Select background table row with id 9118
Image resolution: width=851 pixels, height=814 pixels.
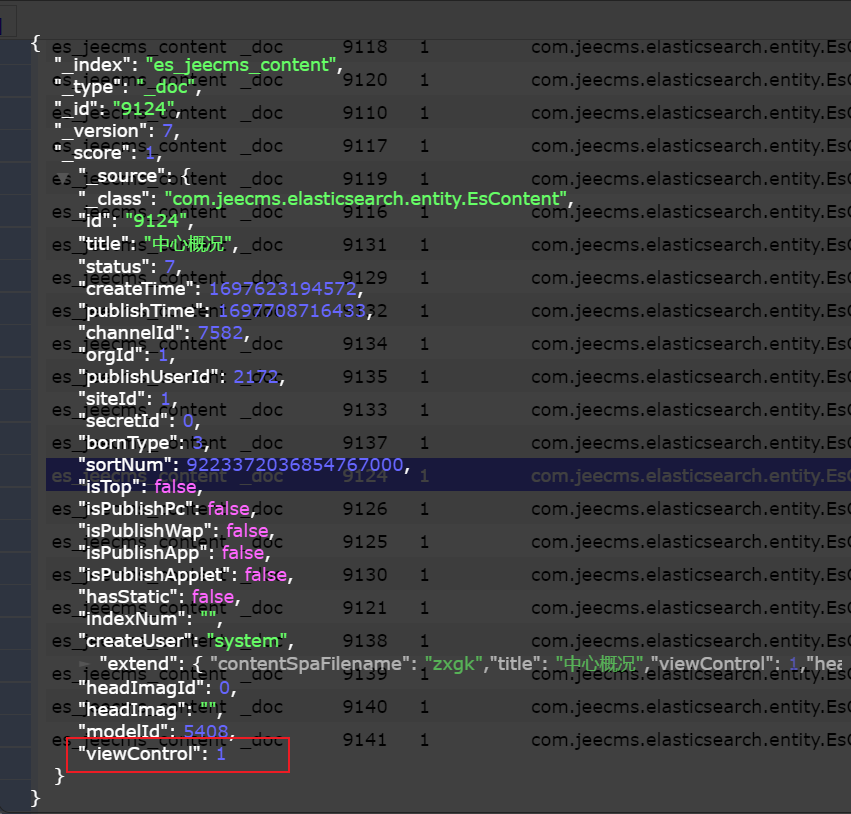click(448, 47)
